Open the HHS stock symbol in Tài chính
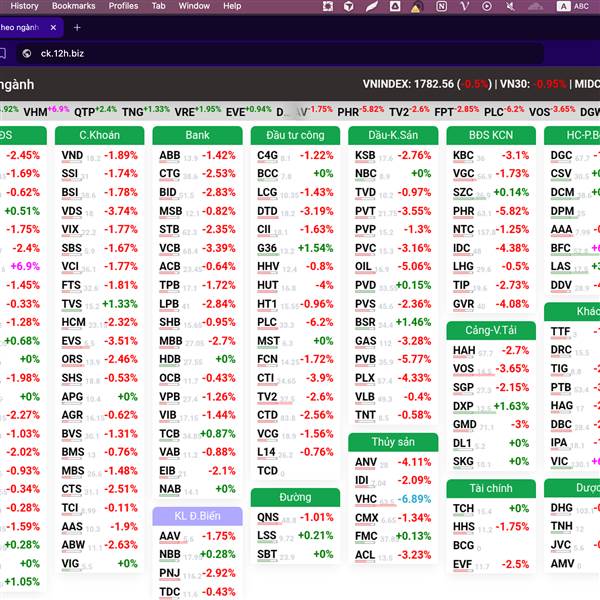Image resolution: width=600 pixels, height=600 pixels. point(464,527)
